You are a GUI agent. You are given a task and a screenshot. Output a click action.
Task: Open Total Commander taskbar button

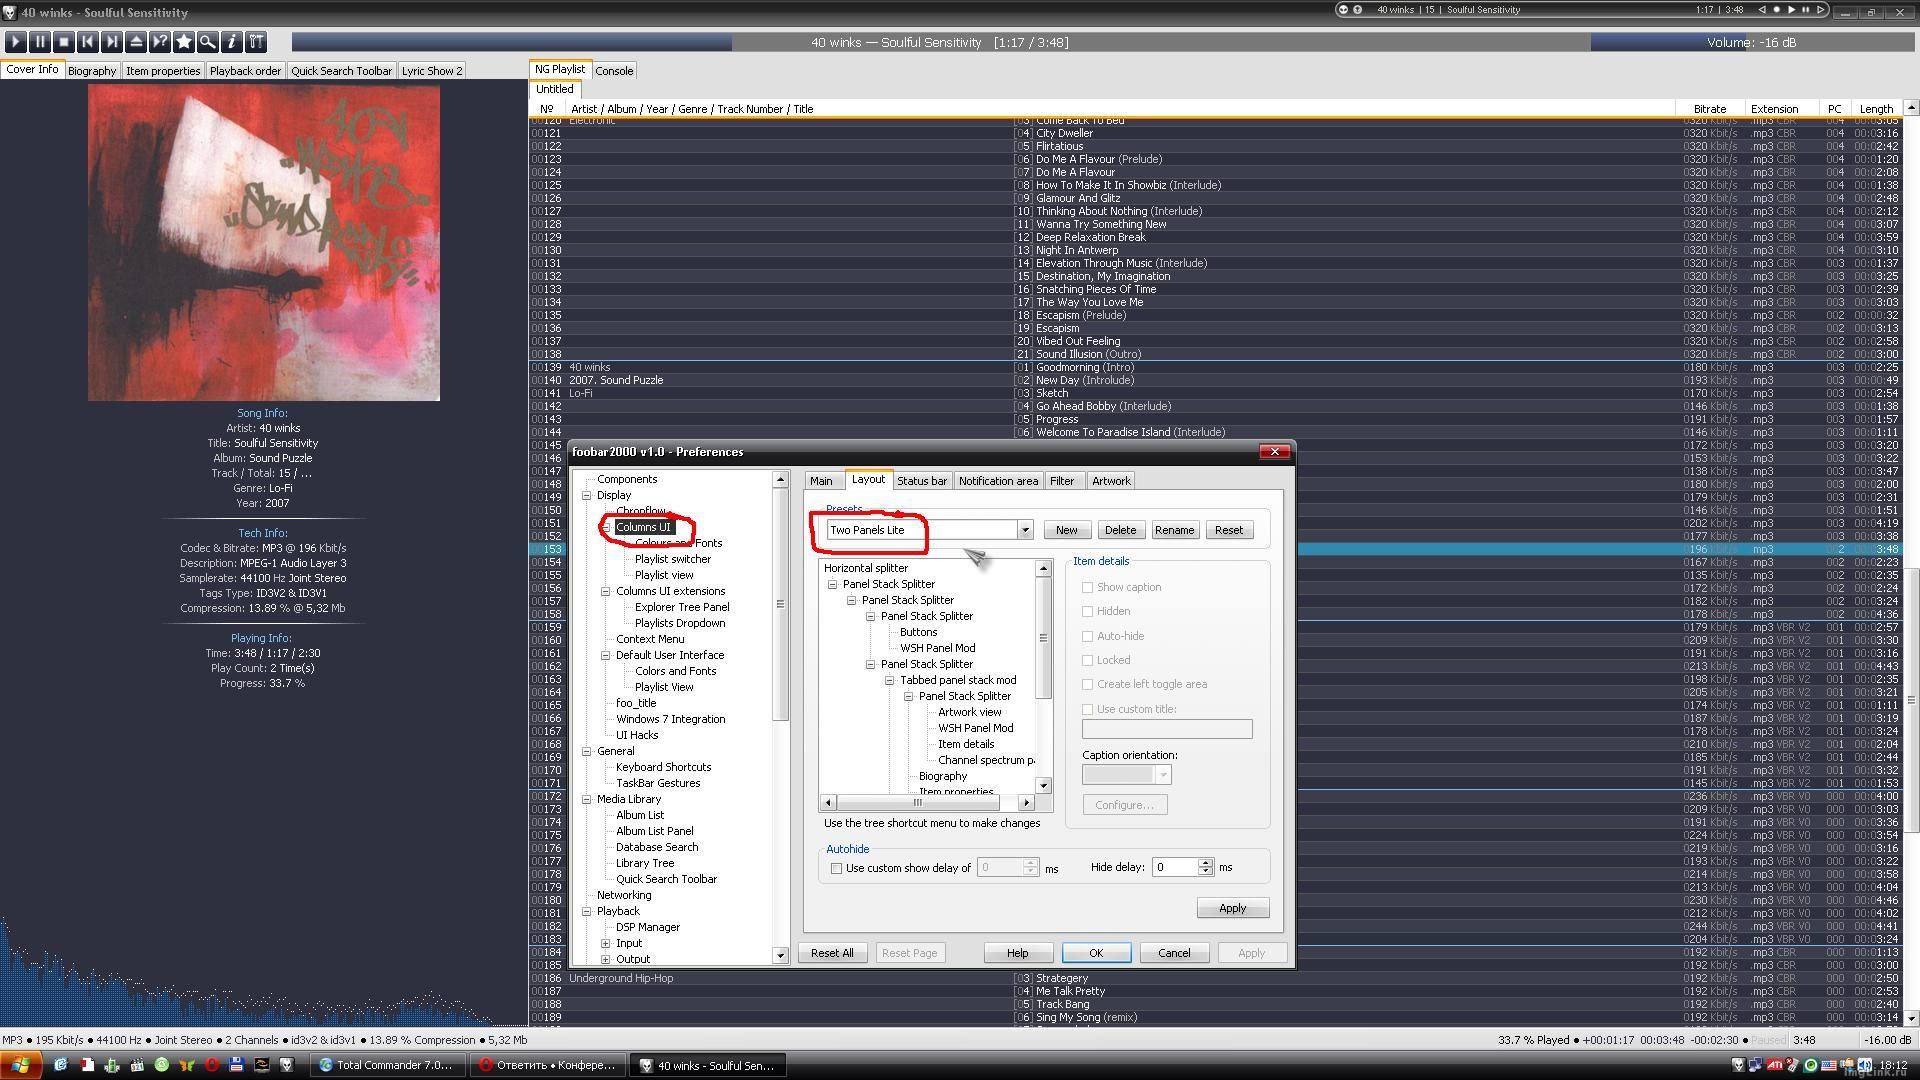point(388,1065)
